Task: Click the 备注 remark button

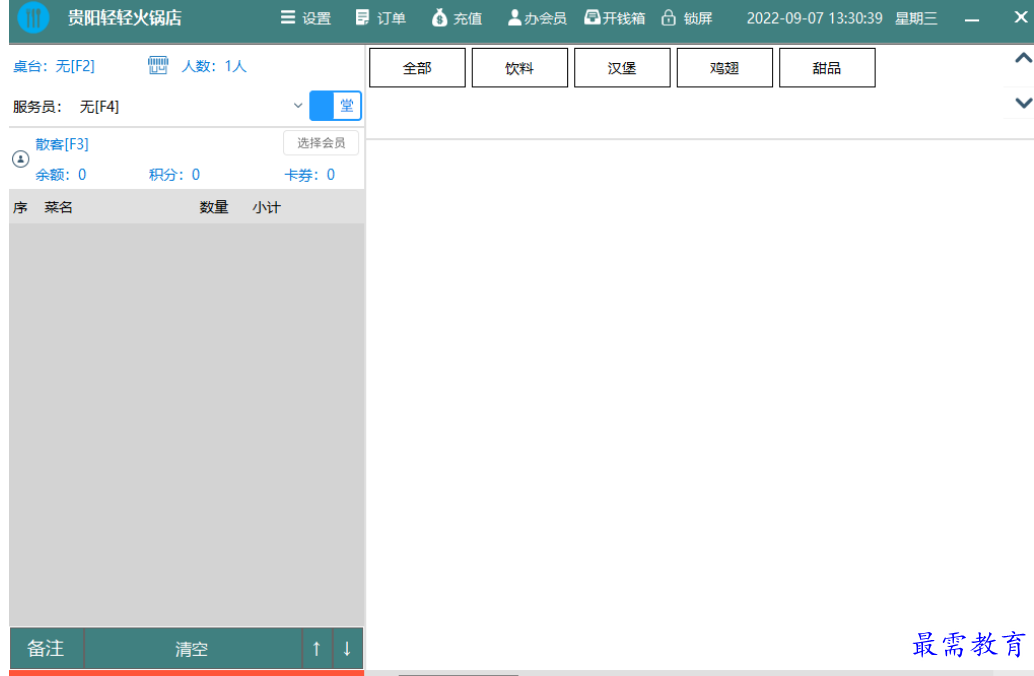Action: tap(46, 648)
